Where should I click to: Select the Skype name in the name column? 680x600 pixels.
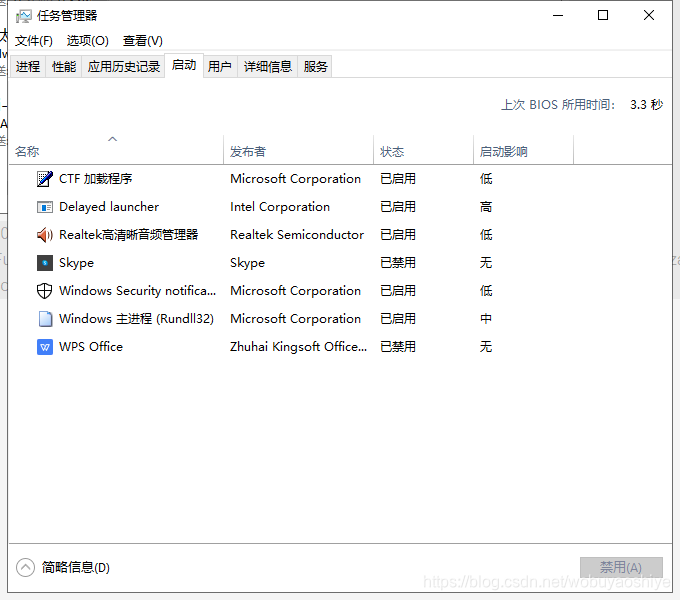pos(76,263)
